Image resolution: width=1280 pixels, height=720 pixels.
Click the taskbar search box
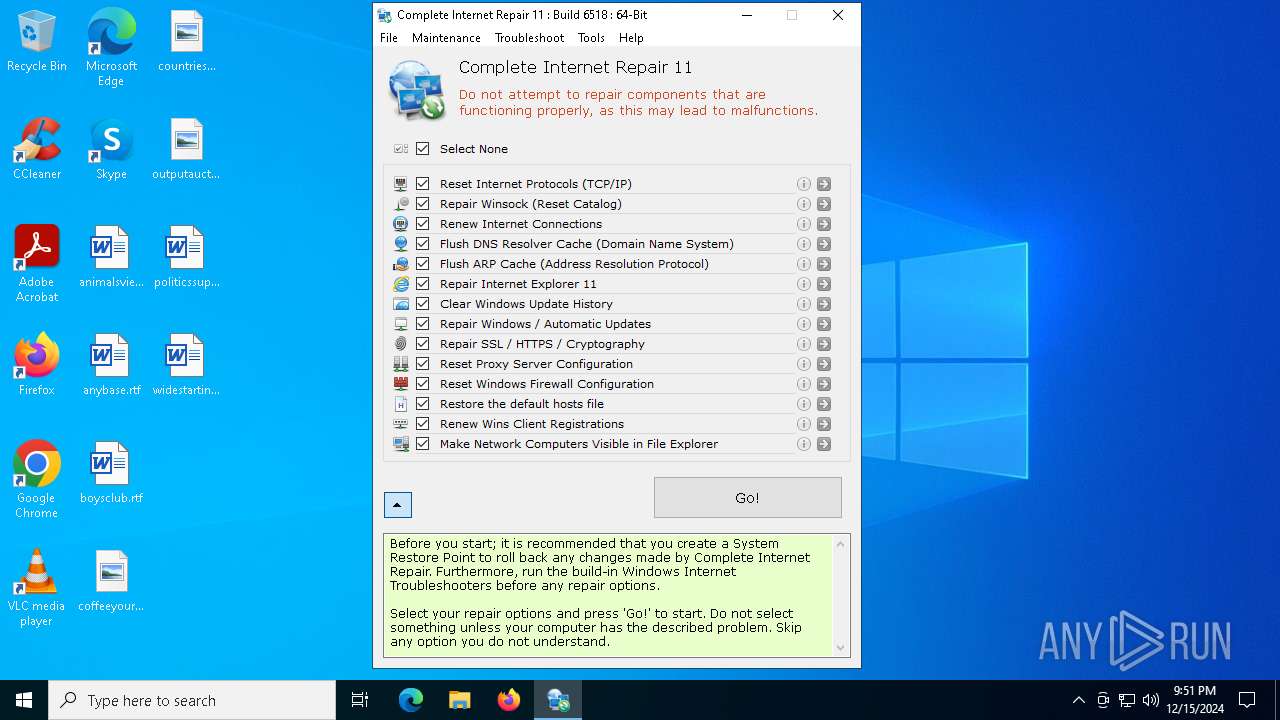coord(192,700)
